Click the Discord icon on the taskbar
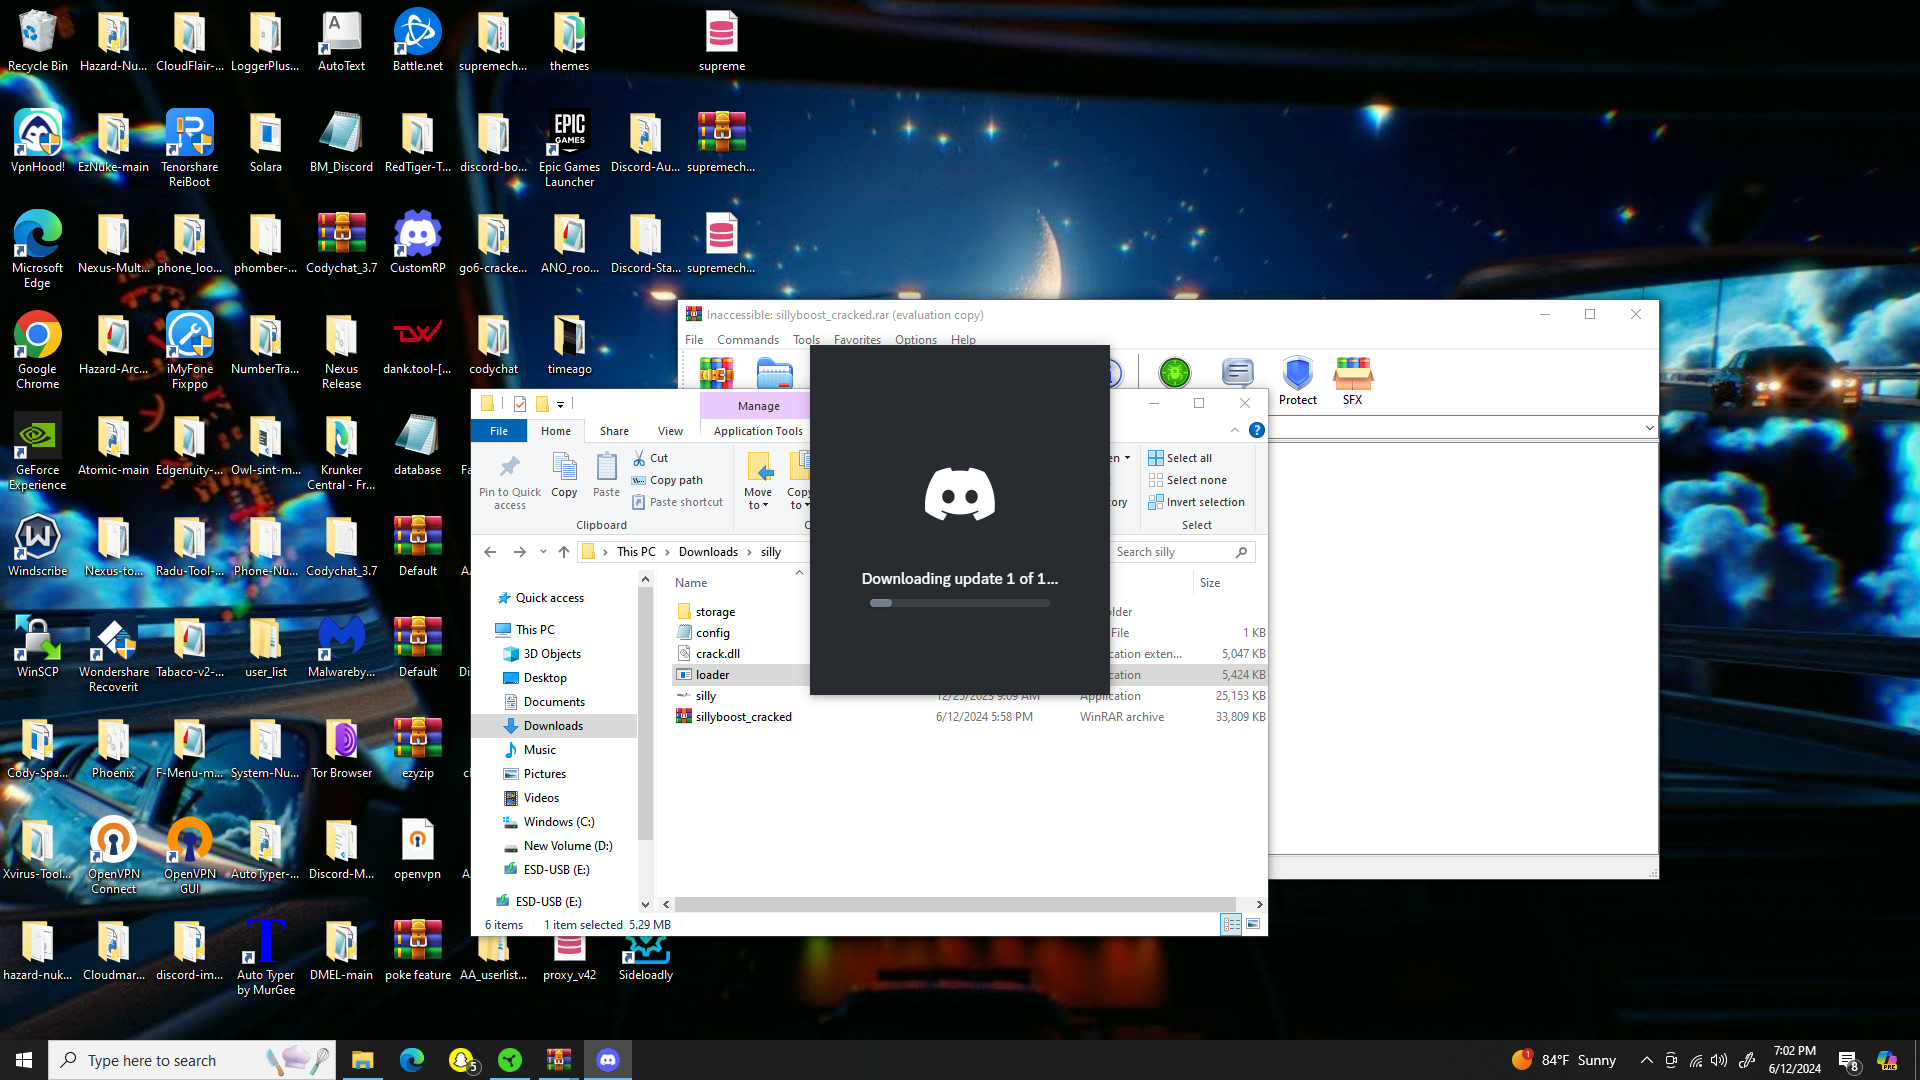 608,1060
